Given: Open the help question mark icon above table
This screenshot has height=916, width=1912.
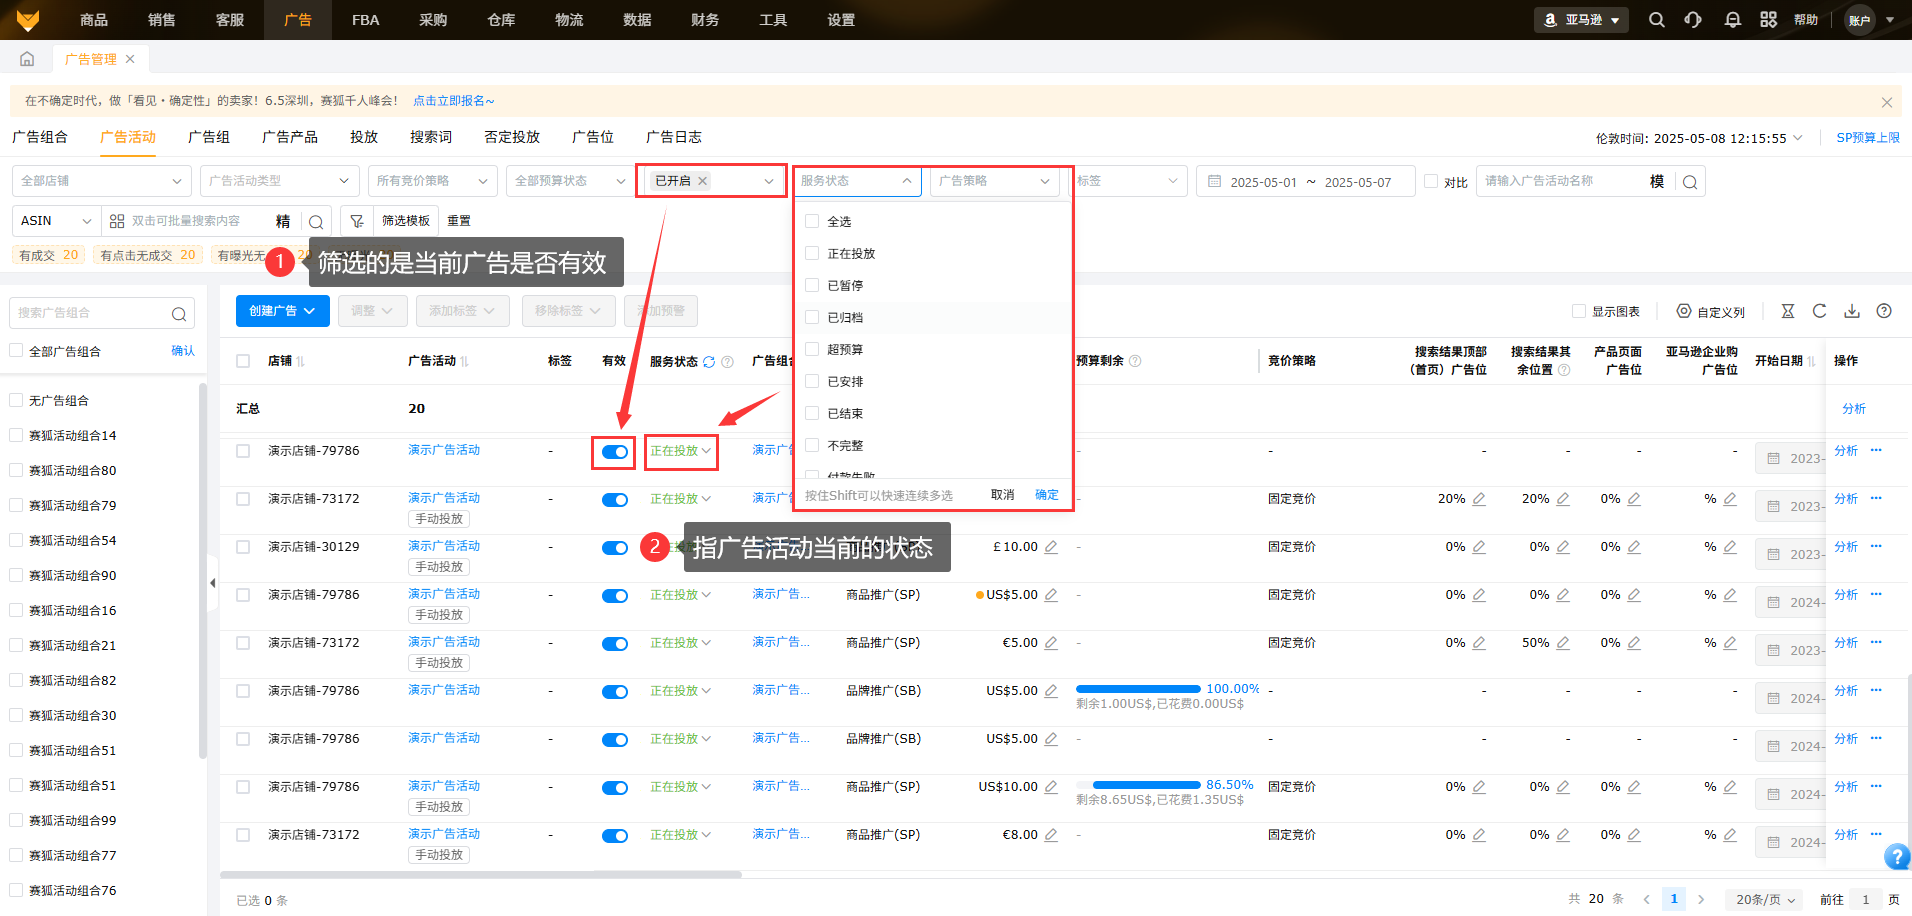Looking at the screenshot, I should click(x=1884, y=311).
